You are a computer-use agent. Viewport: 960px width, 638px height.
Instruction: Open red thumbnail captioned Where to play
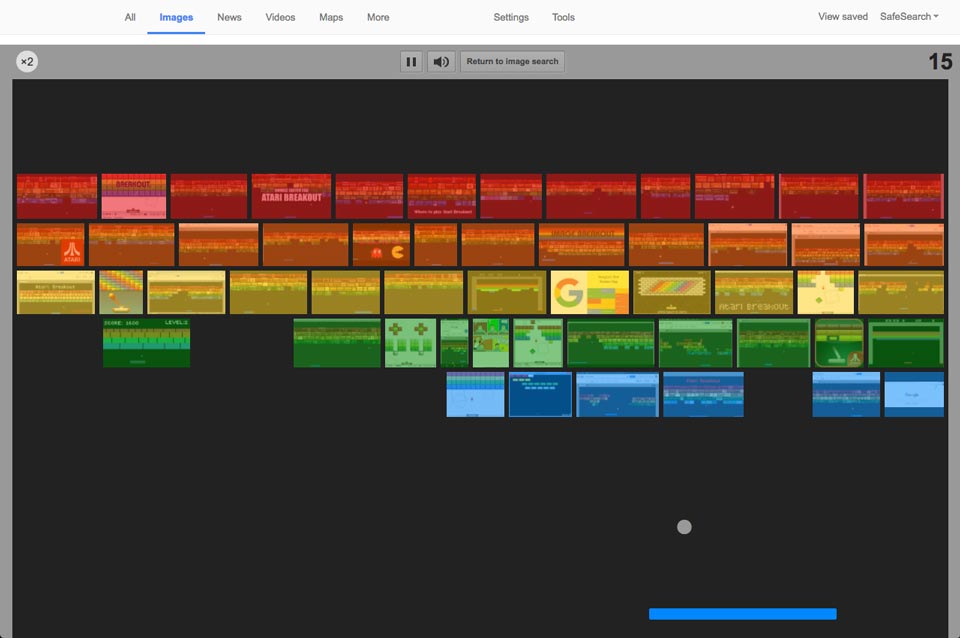[442, 196]
